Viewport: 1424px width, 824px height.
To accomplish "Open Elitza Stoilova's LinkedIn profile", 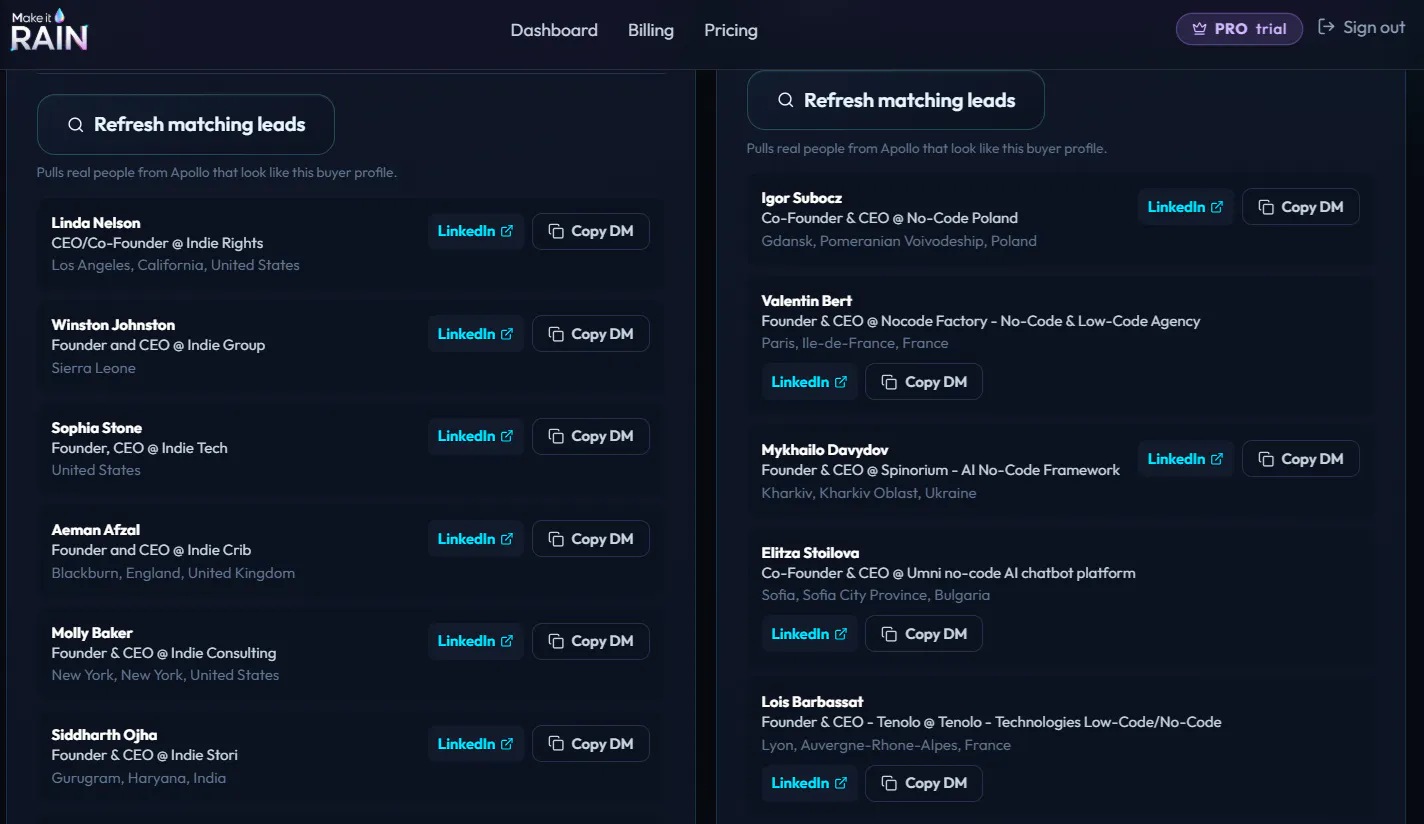I will [x=810, y=634].
